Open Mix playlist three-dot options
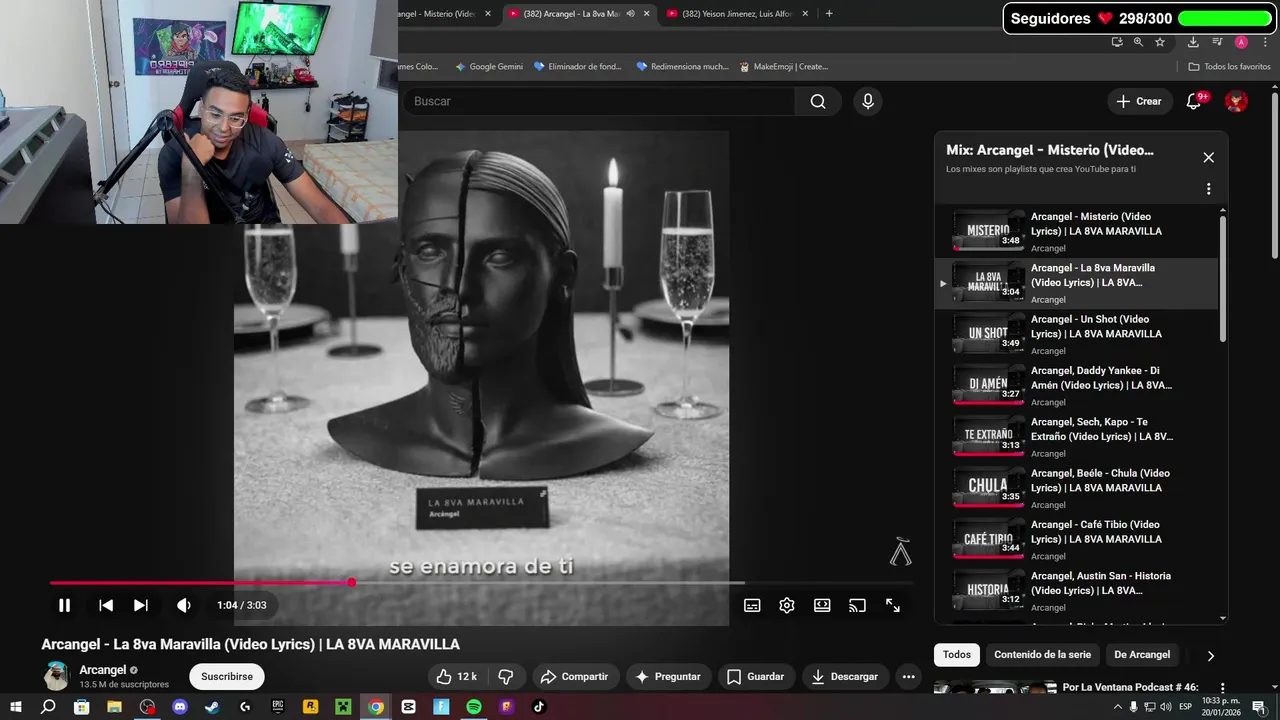 point(1208,189)
